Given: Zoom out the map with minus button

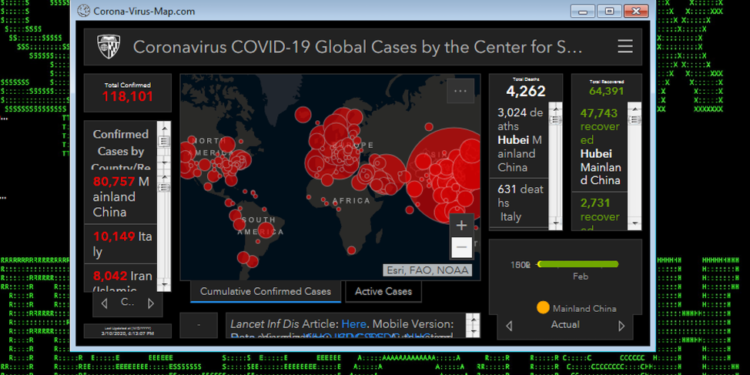Looking at the screenshot, I should pyautogui.click(x=462, y=247).
